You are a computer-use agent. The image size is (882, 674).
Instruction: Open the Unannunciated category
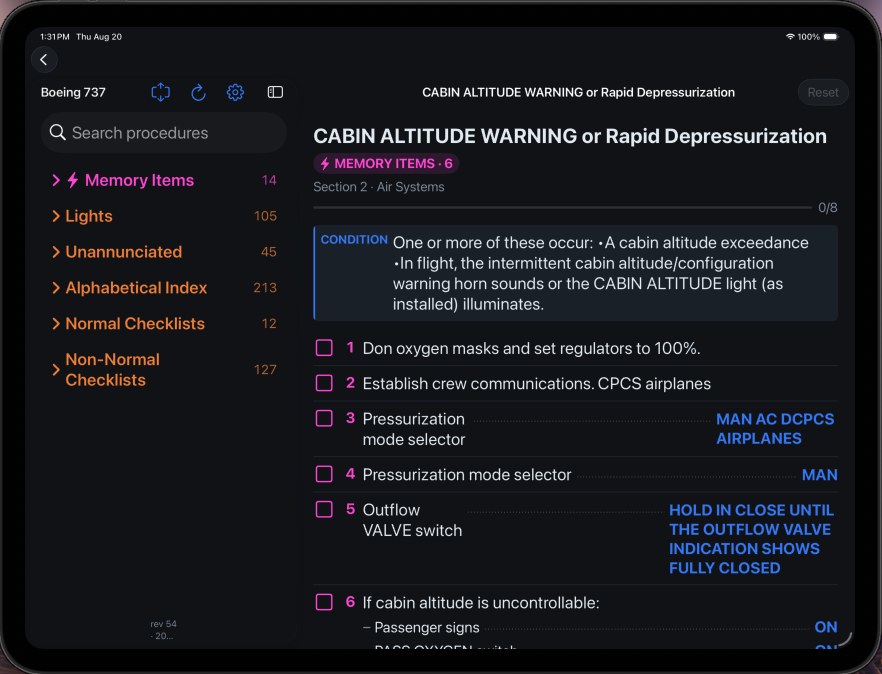click(164, 252)
